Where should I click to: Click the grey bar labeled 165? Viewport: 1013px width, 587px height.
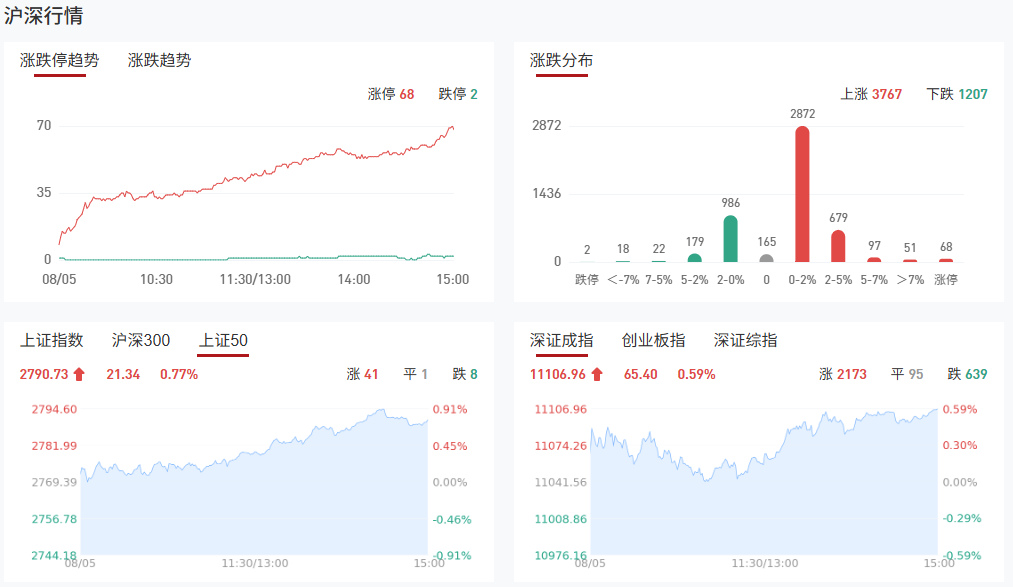[766, 258]
